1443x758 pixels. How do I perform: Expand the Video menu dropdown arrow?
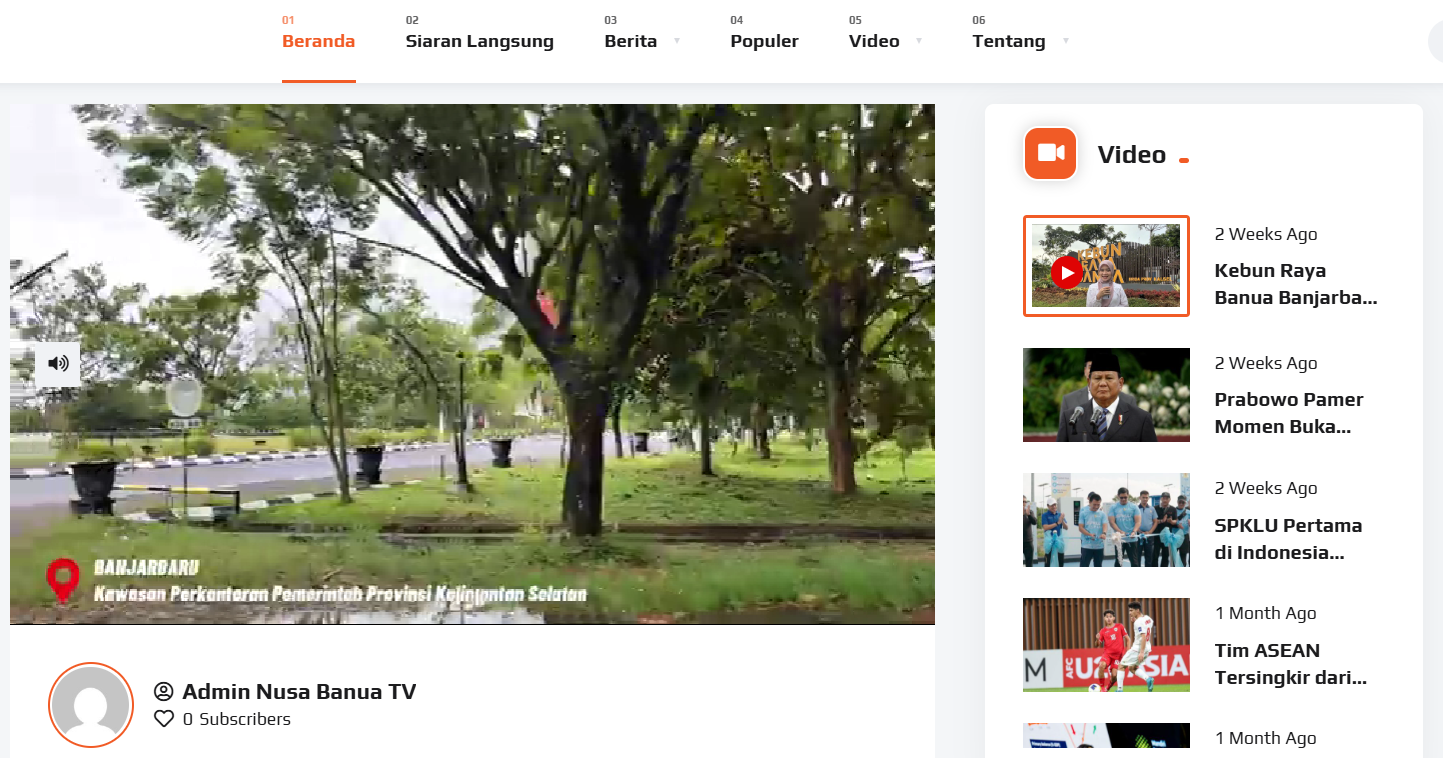919,41
